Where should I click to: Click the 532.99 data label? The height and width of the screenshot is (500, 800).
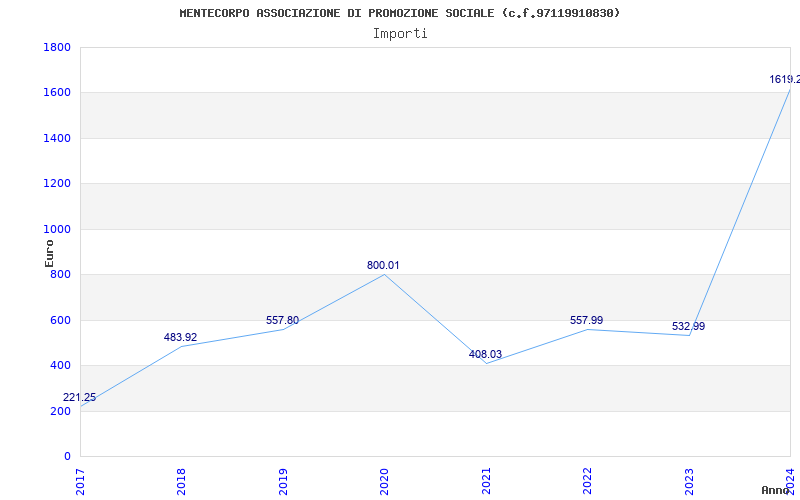[688, 327]
